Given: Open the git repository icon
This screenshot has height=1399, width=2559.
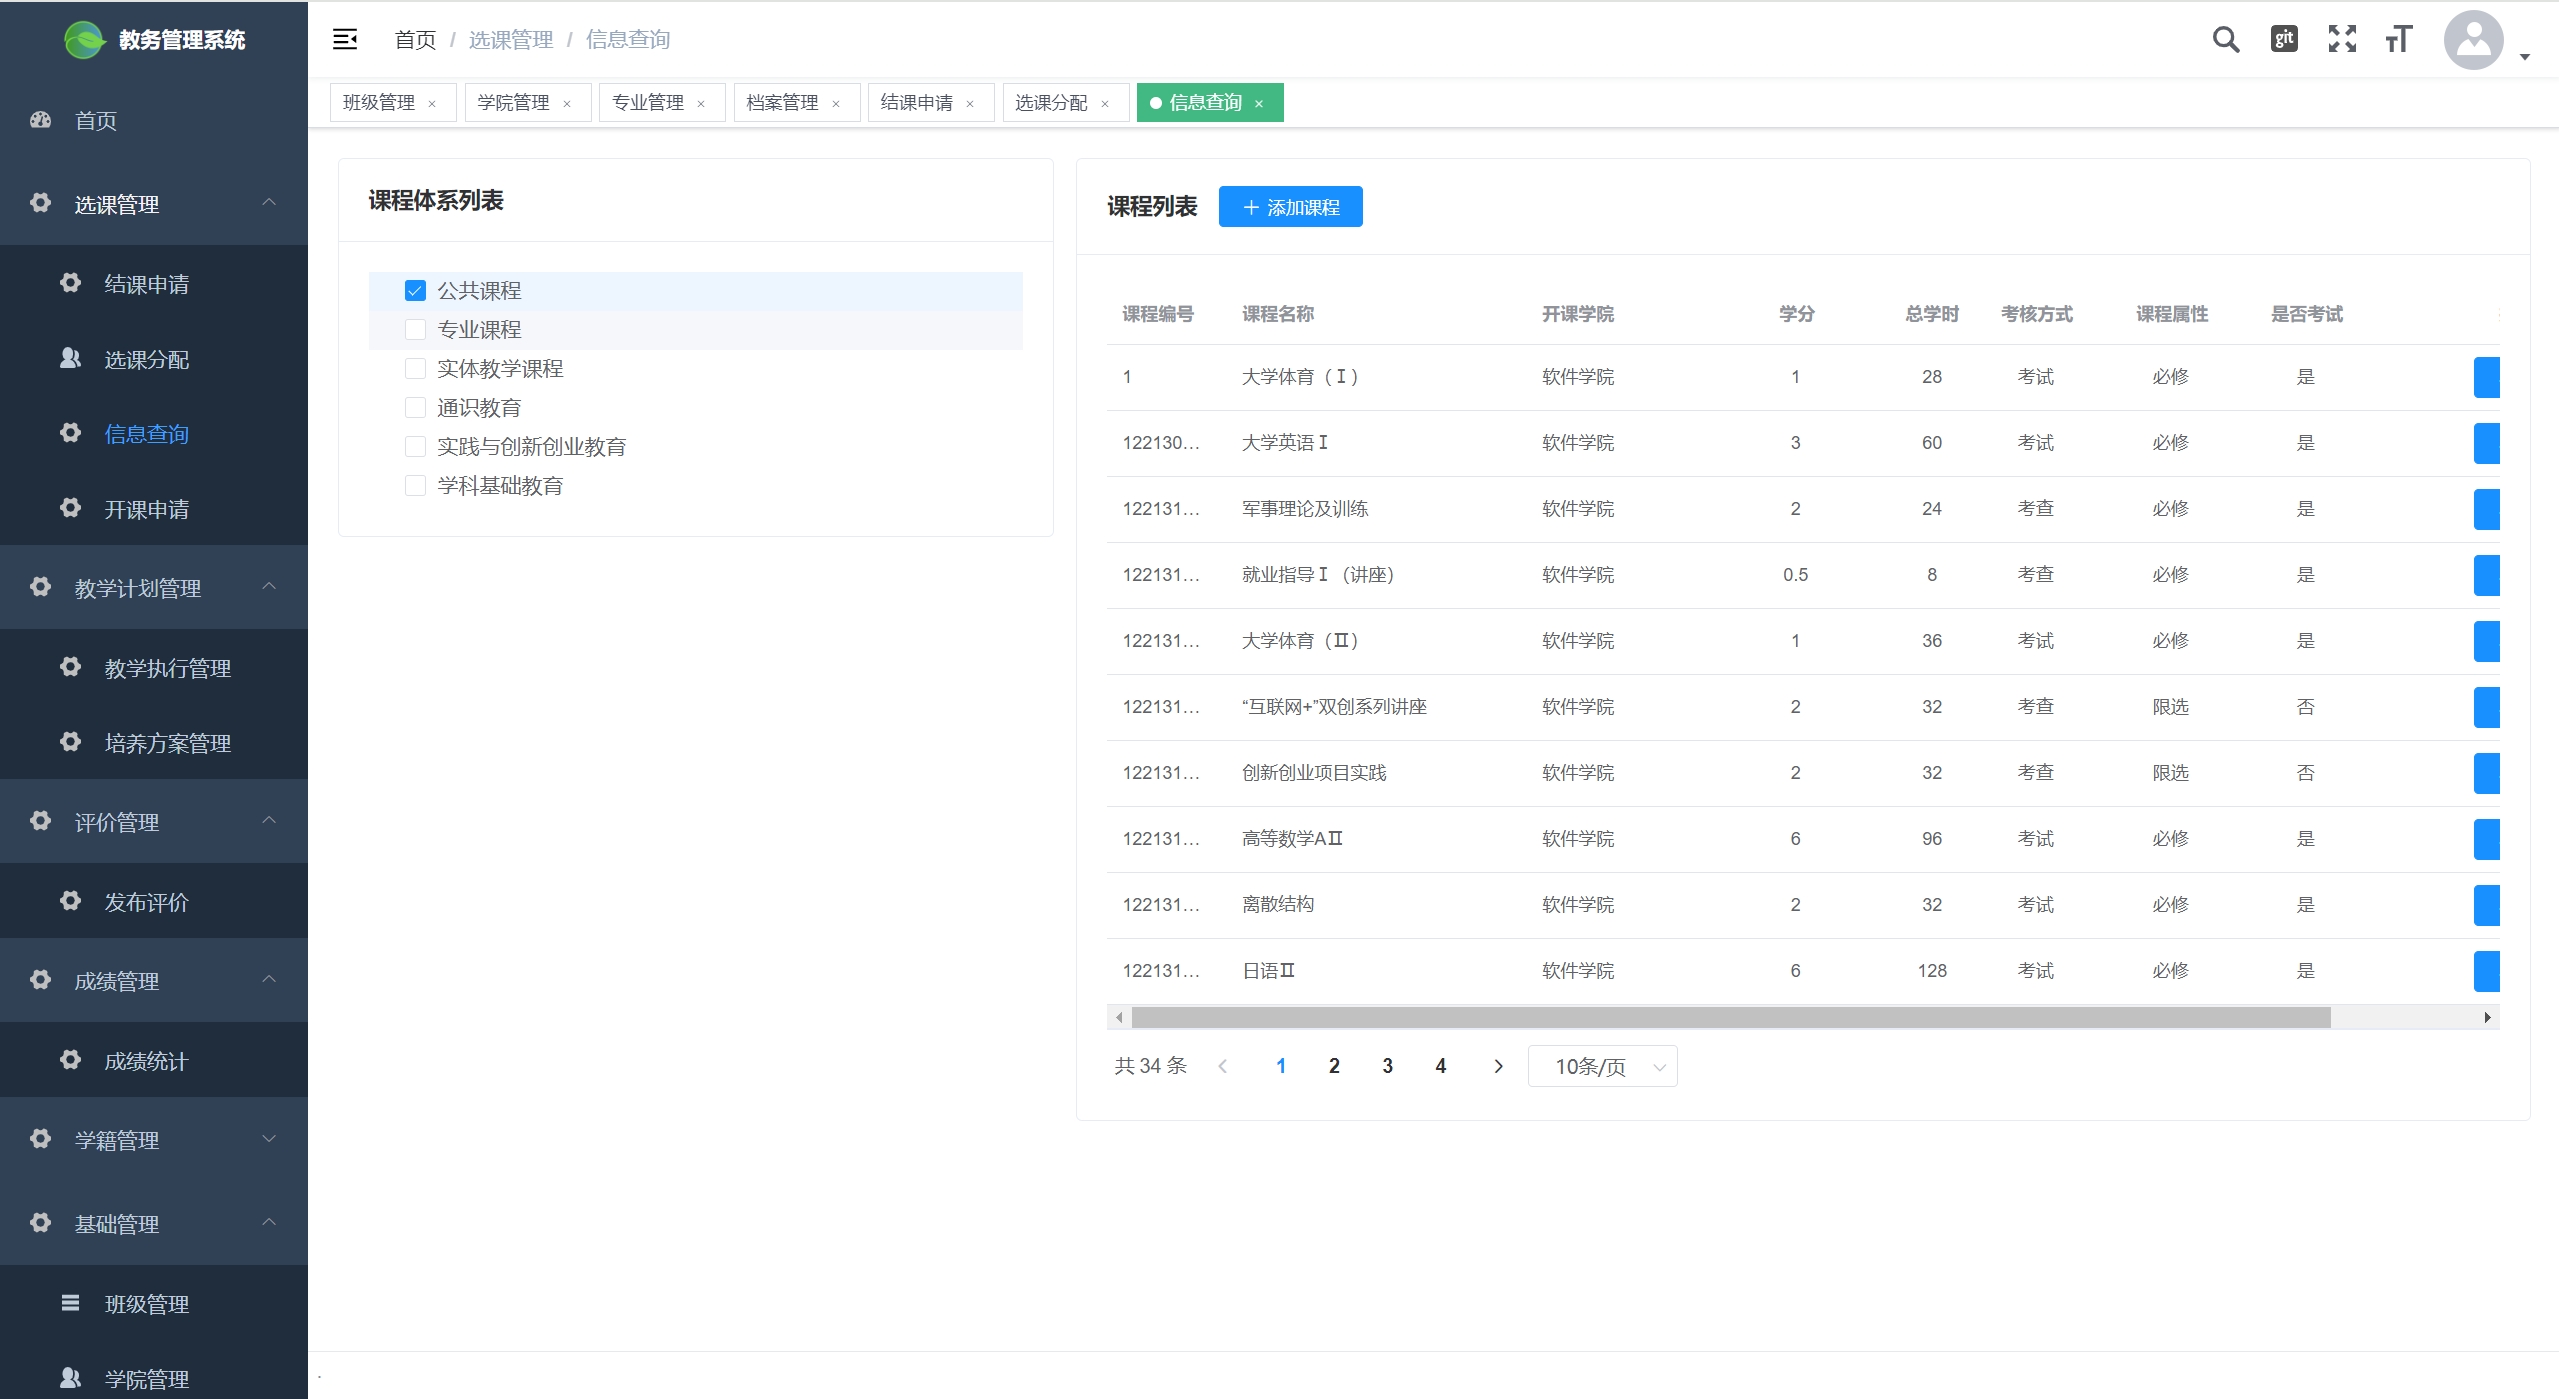Looking at the screenshot, I should (x=2284, y=40).
